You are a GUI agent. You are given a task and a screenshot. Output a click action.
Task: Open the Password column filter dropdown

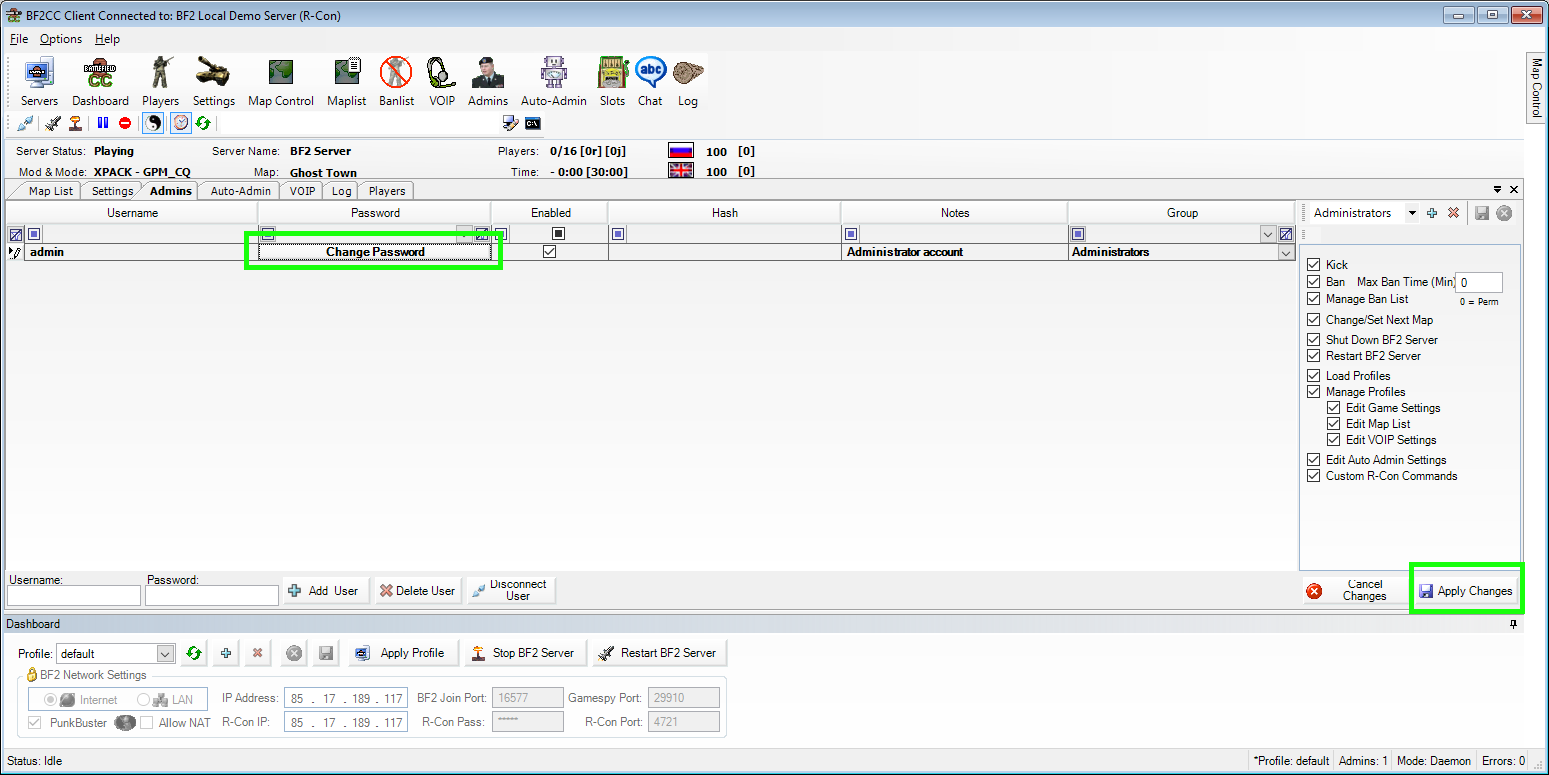coord(464,234)
